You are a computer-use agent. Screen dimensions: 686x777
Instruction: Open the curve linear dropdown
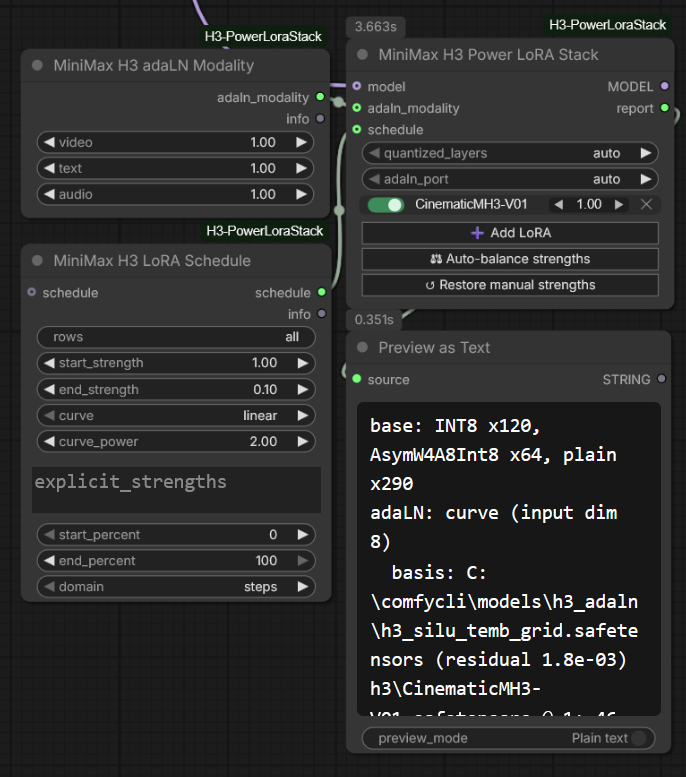point(176,415)
